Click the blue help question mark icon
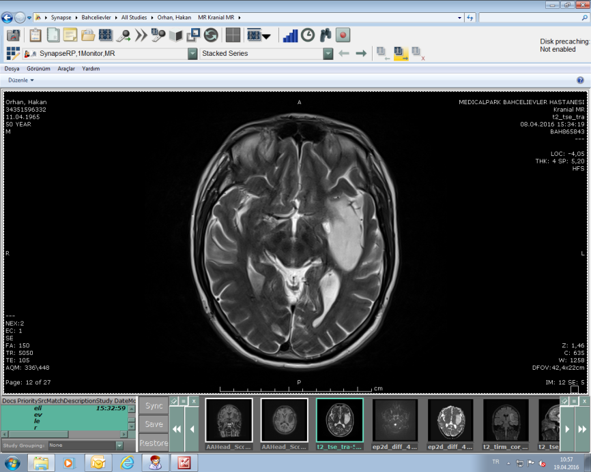591x472 pixels. [580, 80]
